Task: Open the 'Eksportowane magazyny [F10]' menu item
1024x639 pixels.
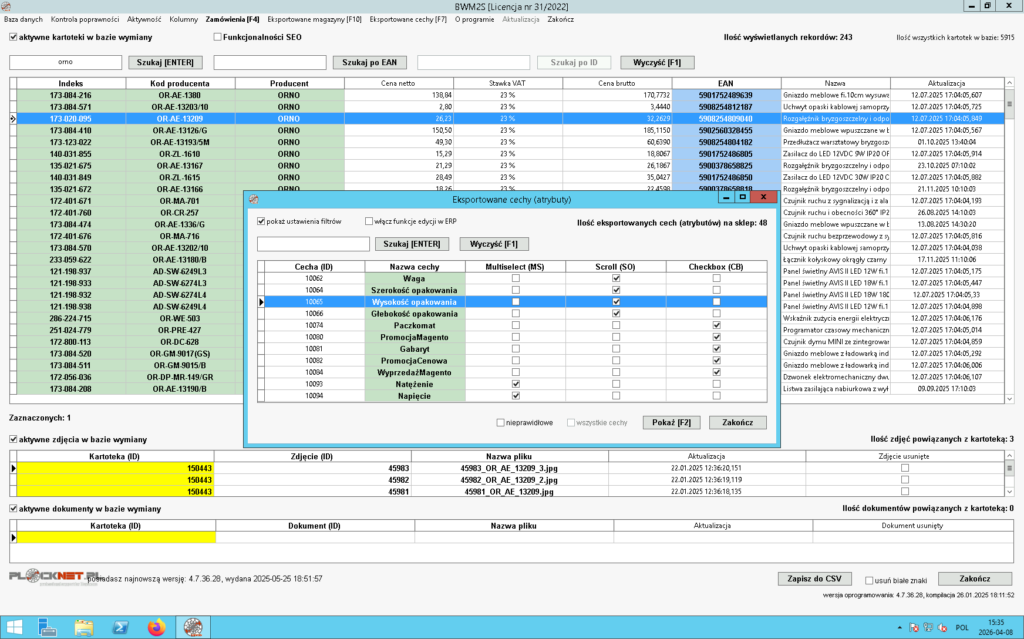Action: pyautogui.click(x=315, y=19)
